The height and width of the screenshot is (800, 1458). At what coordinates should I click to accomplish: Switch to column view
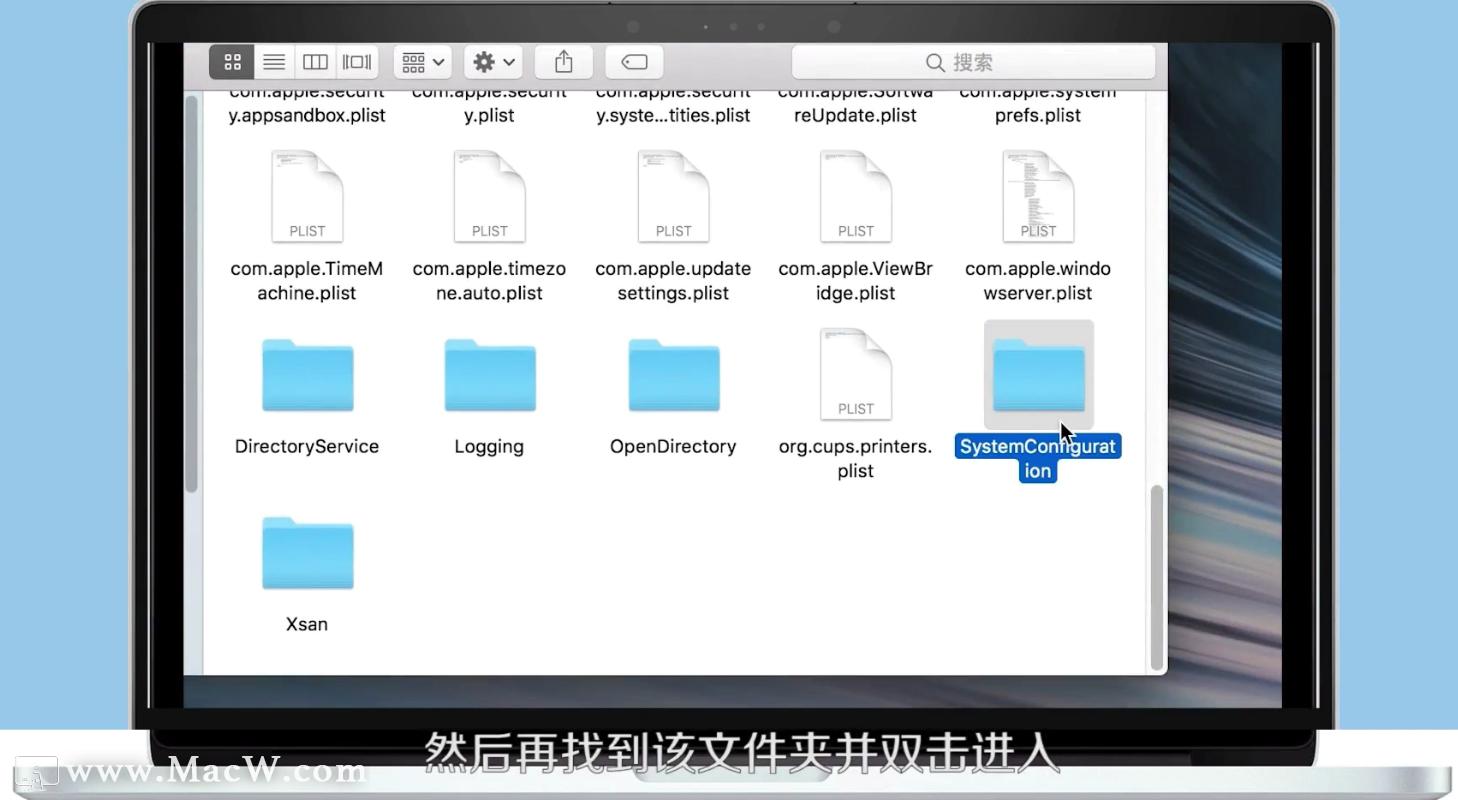314,61
